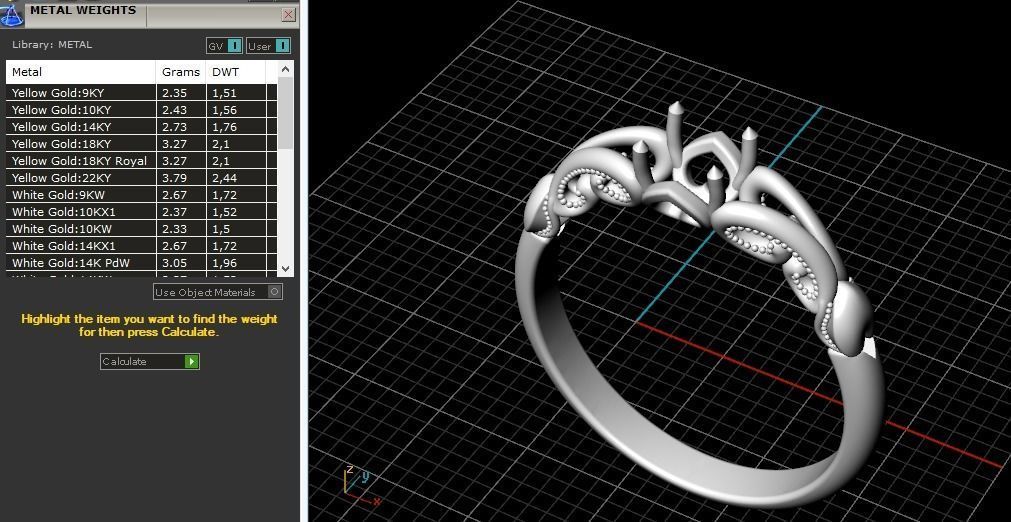1011x522 pixels.
Task: Toggle the GV library switch
Action: 224,46
